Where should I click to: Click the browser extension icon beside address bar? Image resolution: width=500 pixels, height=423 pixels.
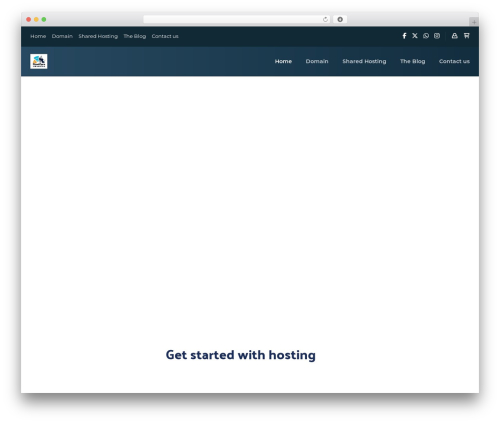pos(340,19)
